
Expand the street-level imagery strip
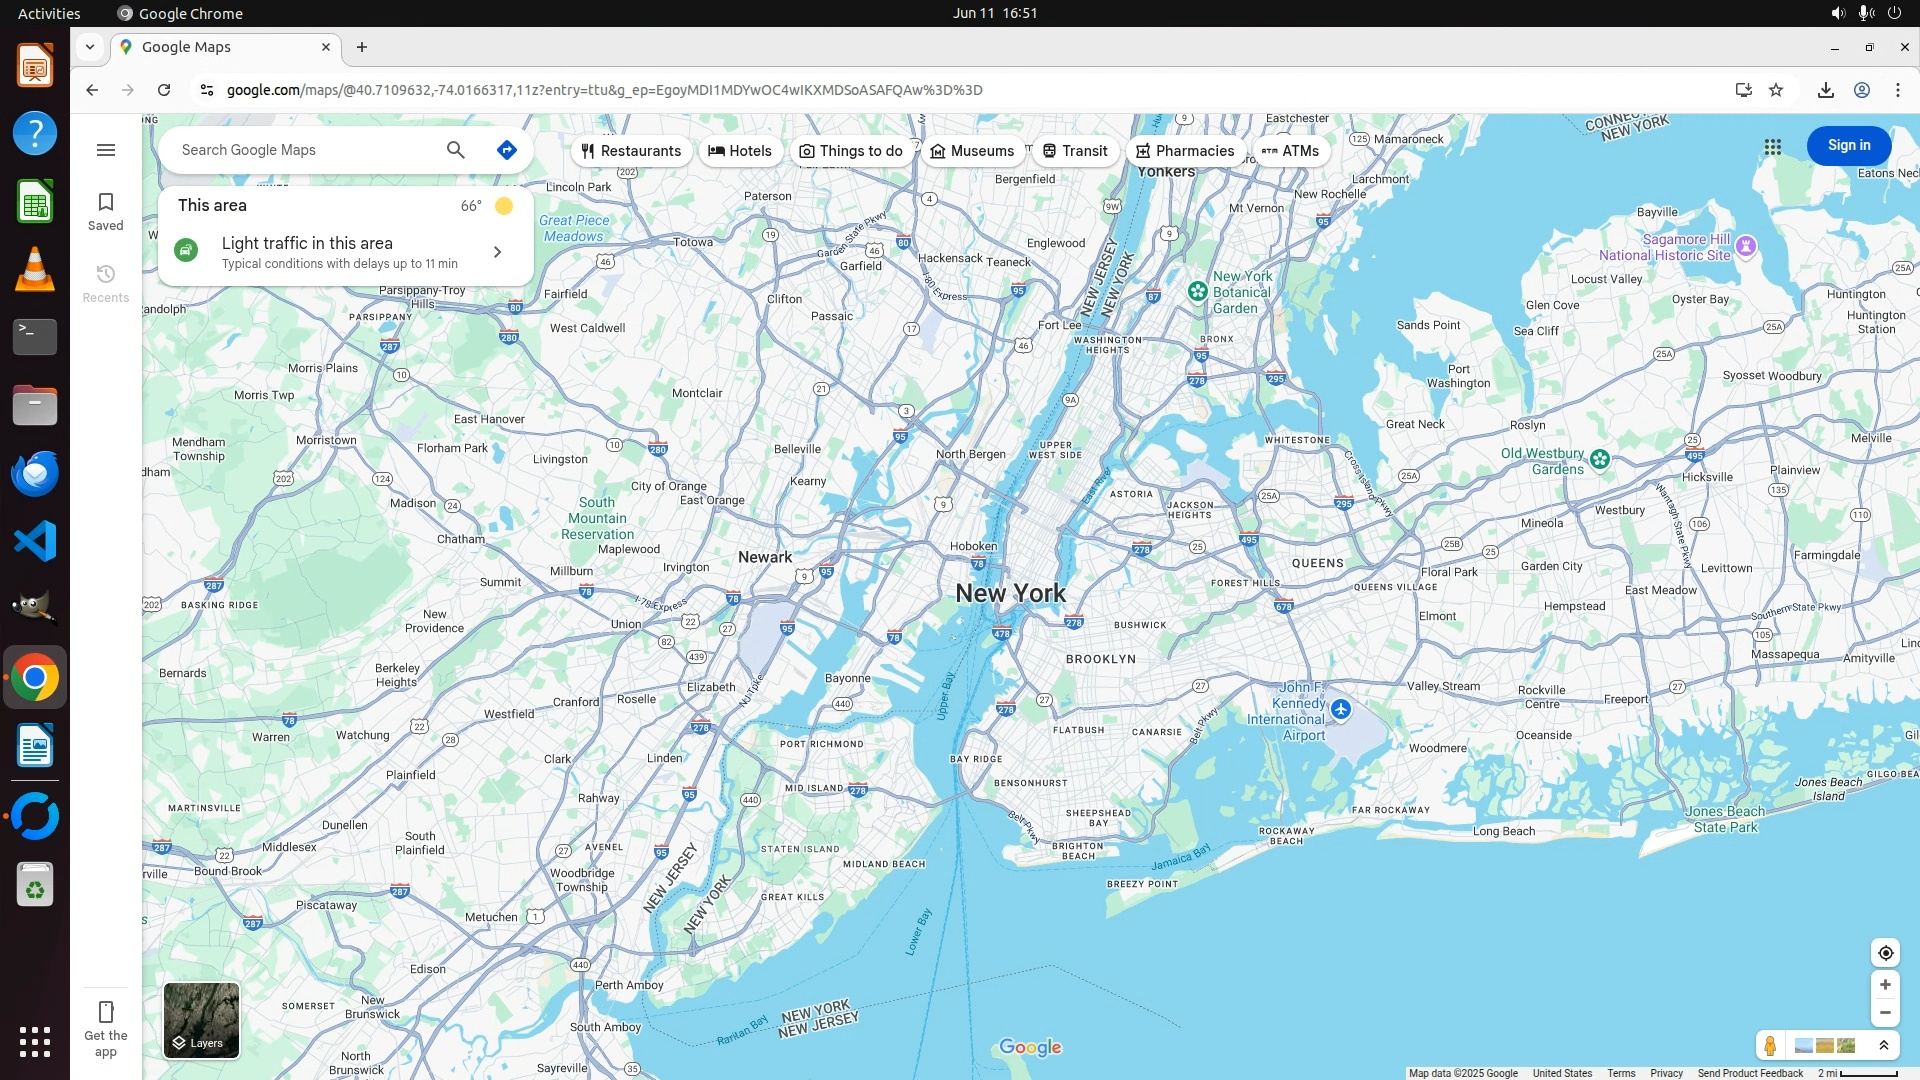1884,1046
